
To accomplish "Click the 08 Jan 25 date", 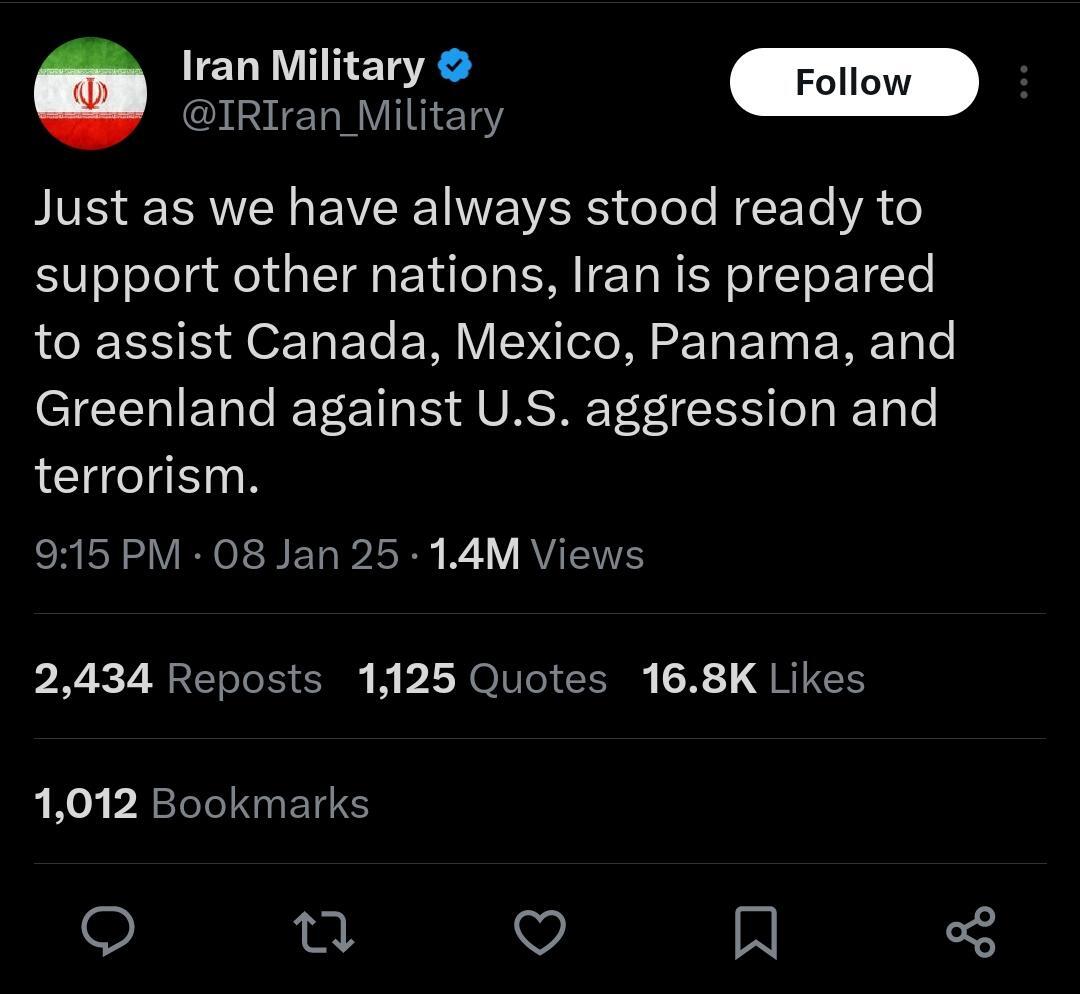I will tap(306, 555).
